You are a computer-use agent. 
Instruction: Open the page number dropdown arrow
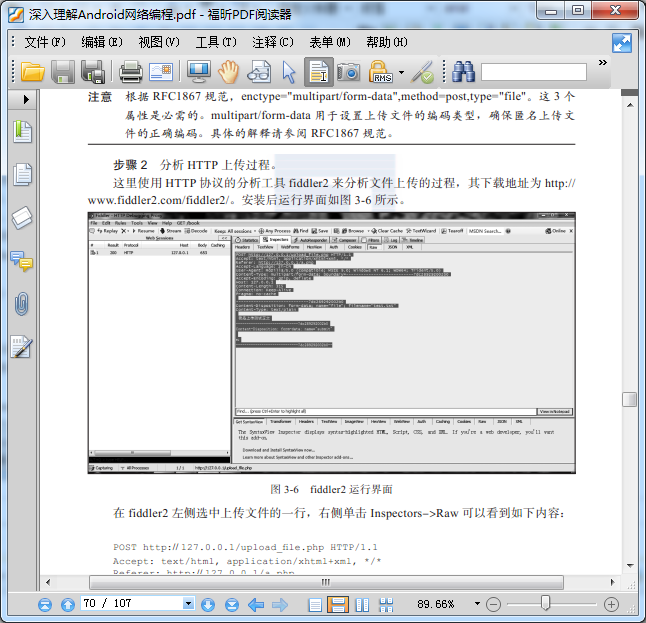(x=188, y=604)
